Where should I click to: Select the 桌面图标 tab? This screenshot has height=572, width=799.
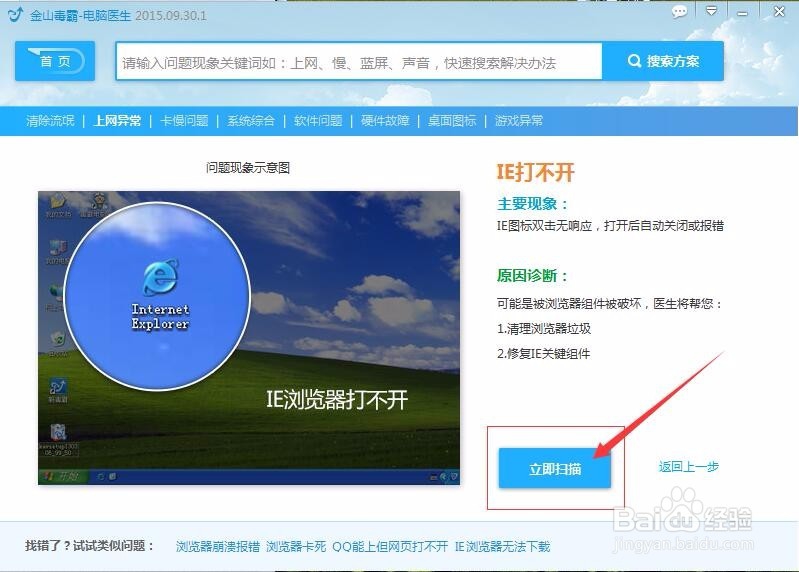[x=452, y=121]
